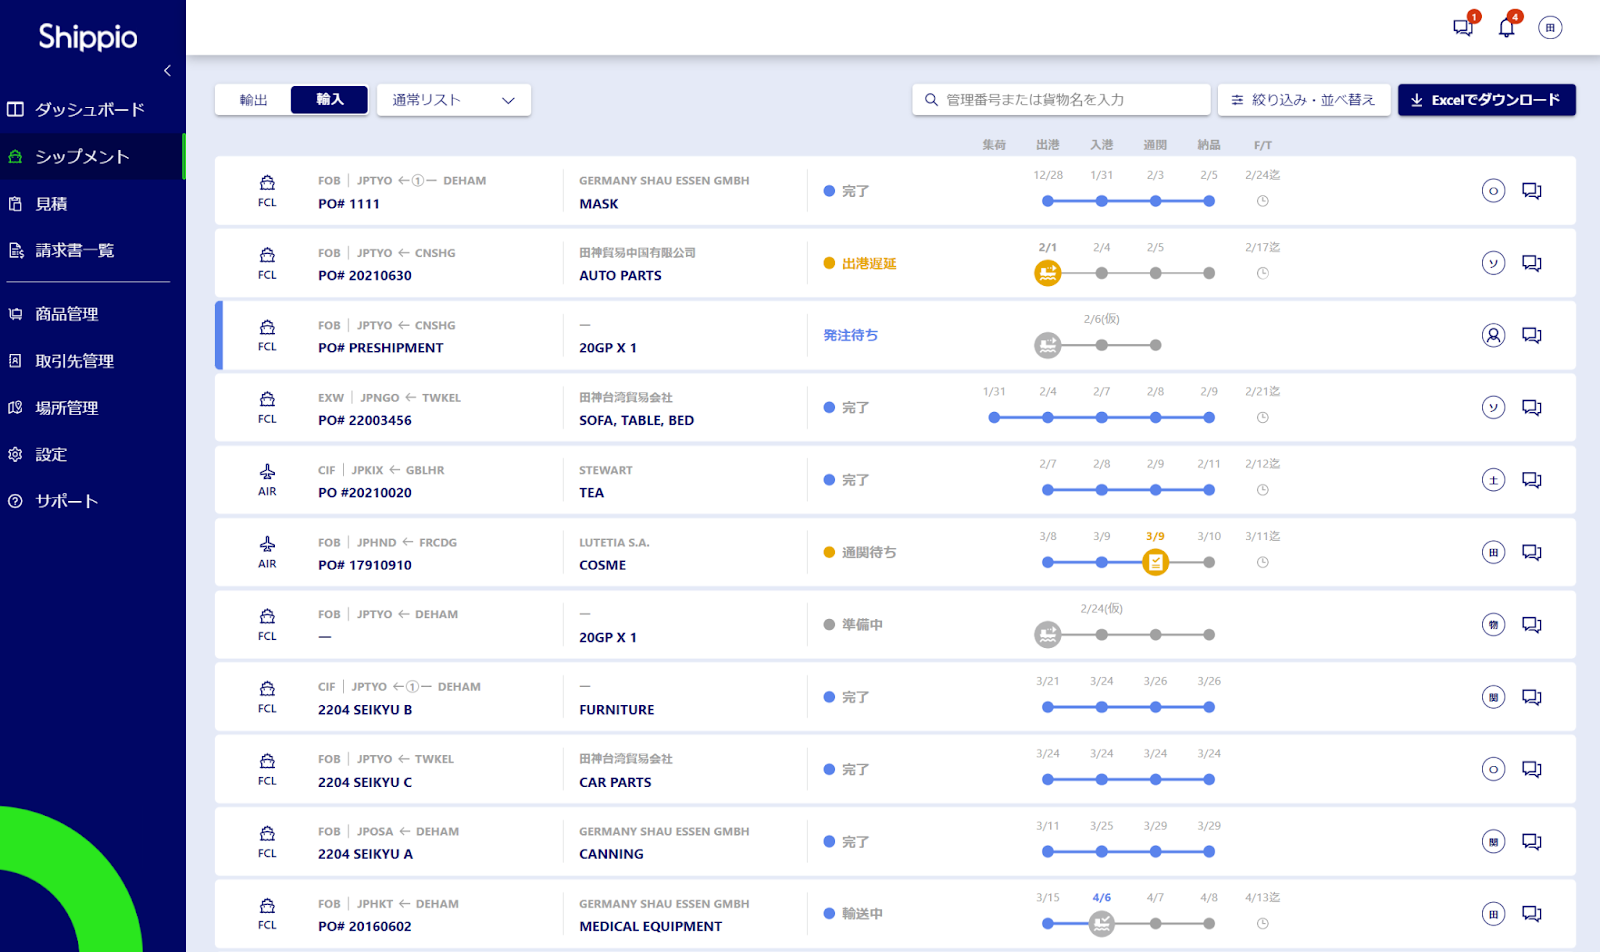Collapse the sidebar with the chevron arrow
Screen dimensions: 1600x952
click(167, 71)
